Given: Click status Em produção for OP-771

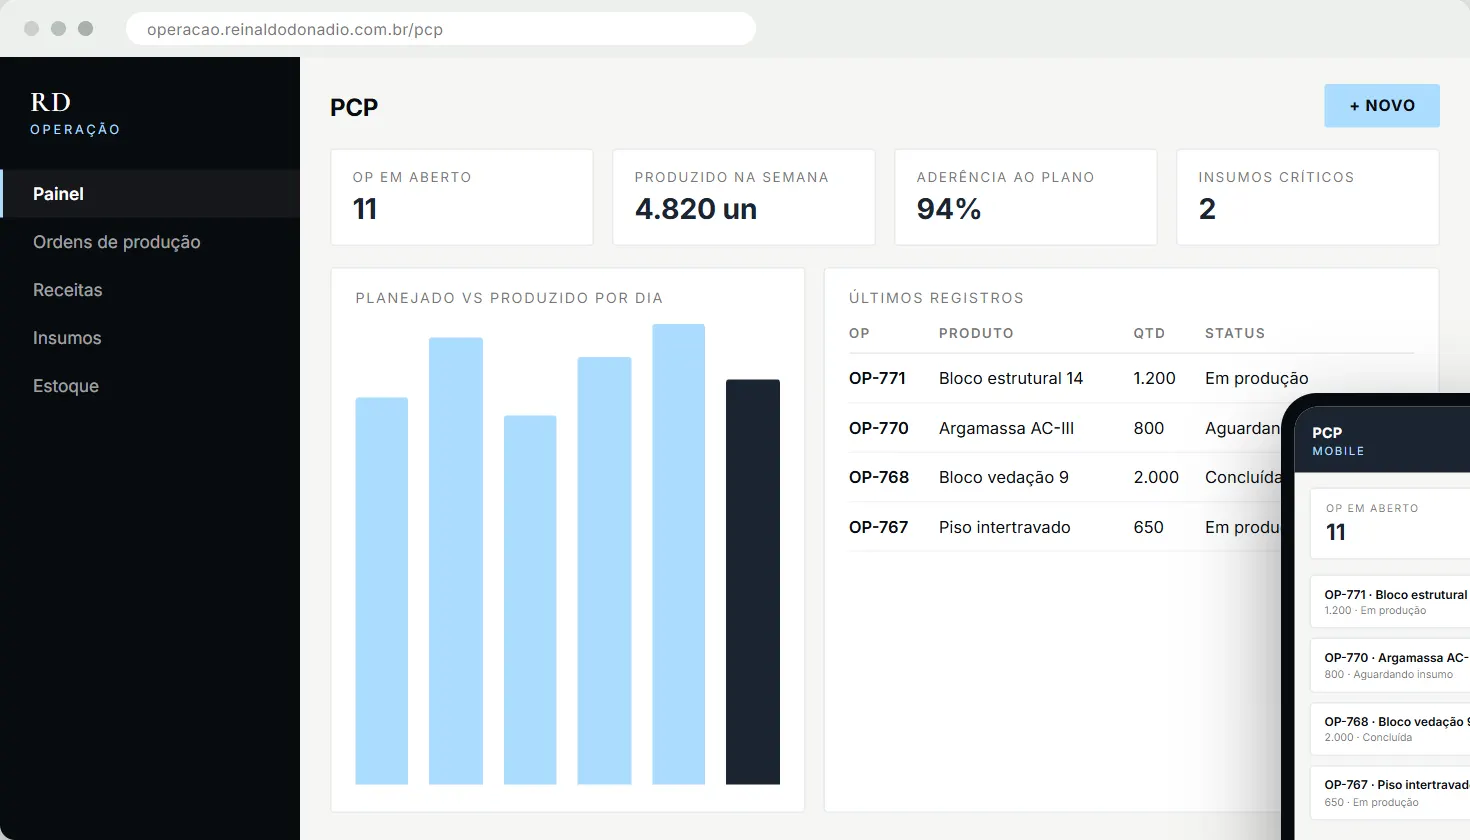Looking at the screenshot, I should tap(1257, 378).
